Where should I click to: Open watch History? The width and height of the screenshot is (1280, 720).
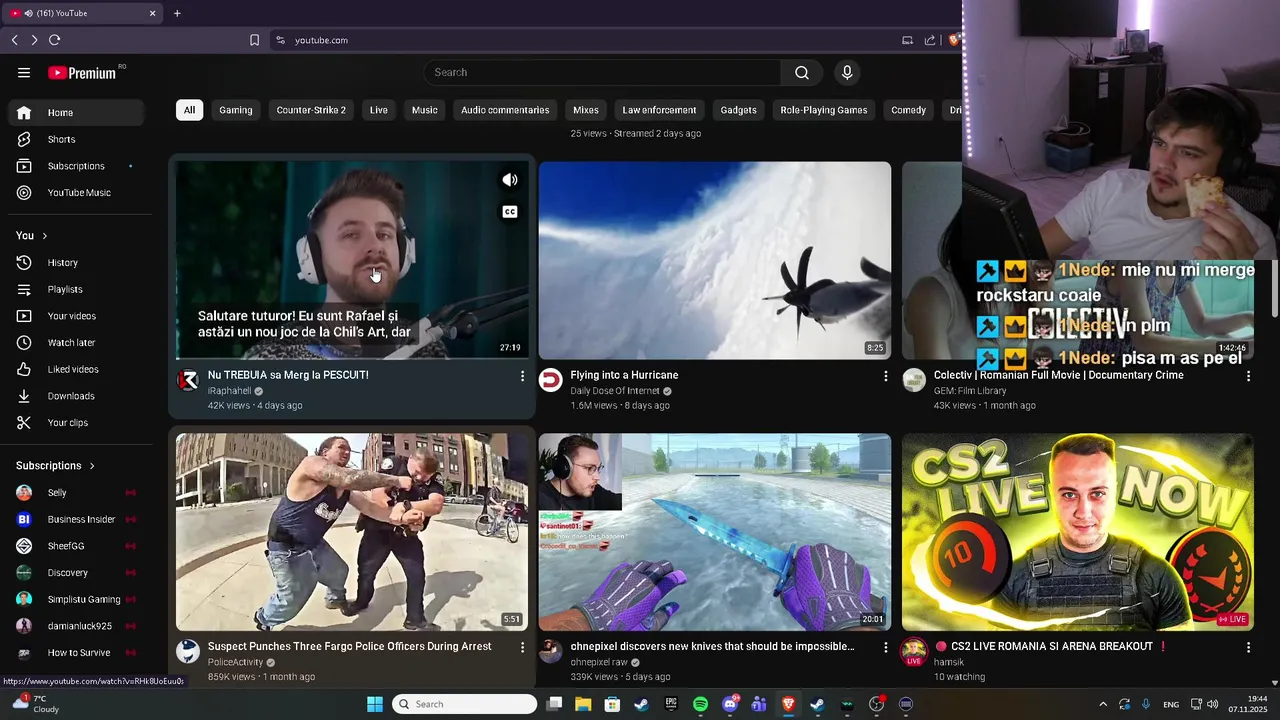(76, 263)
